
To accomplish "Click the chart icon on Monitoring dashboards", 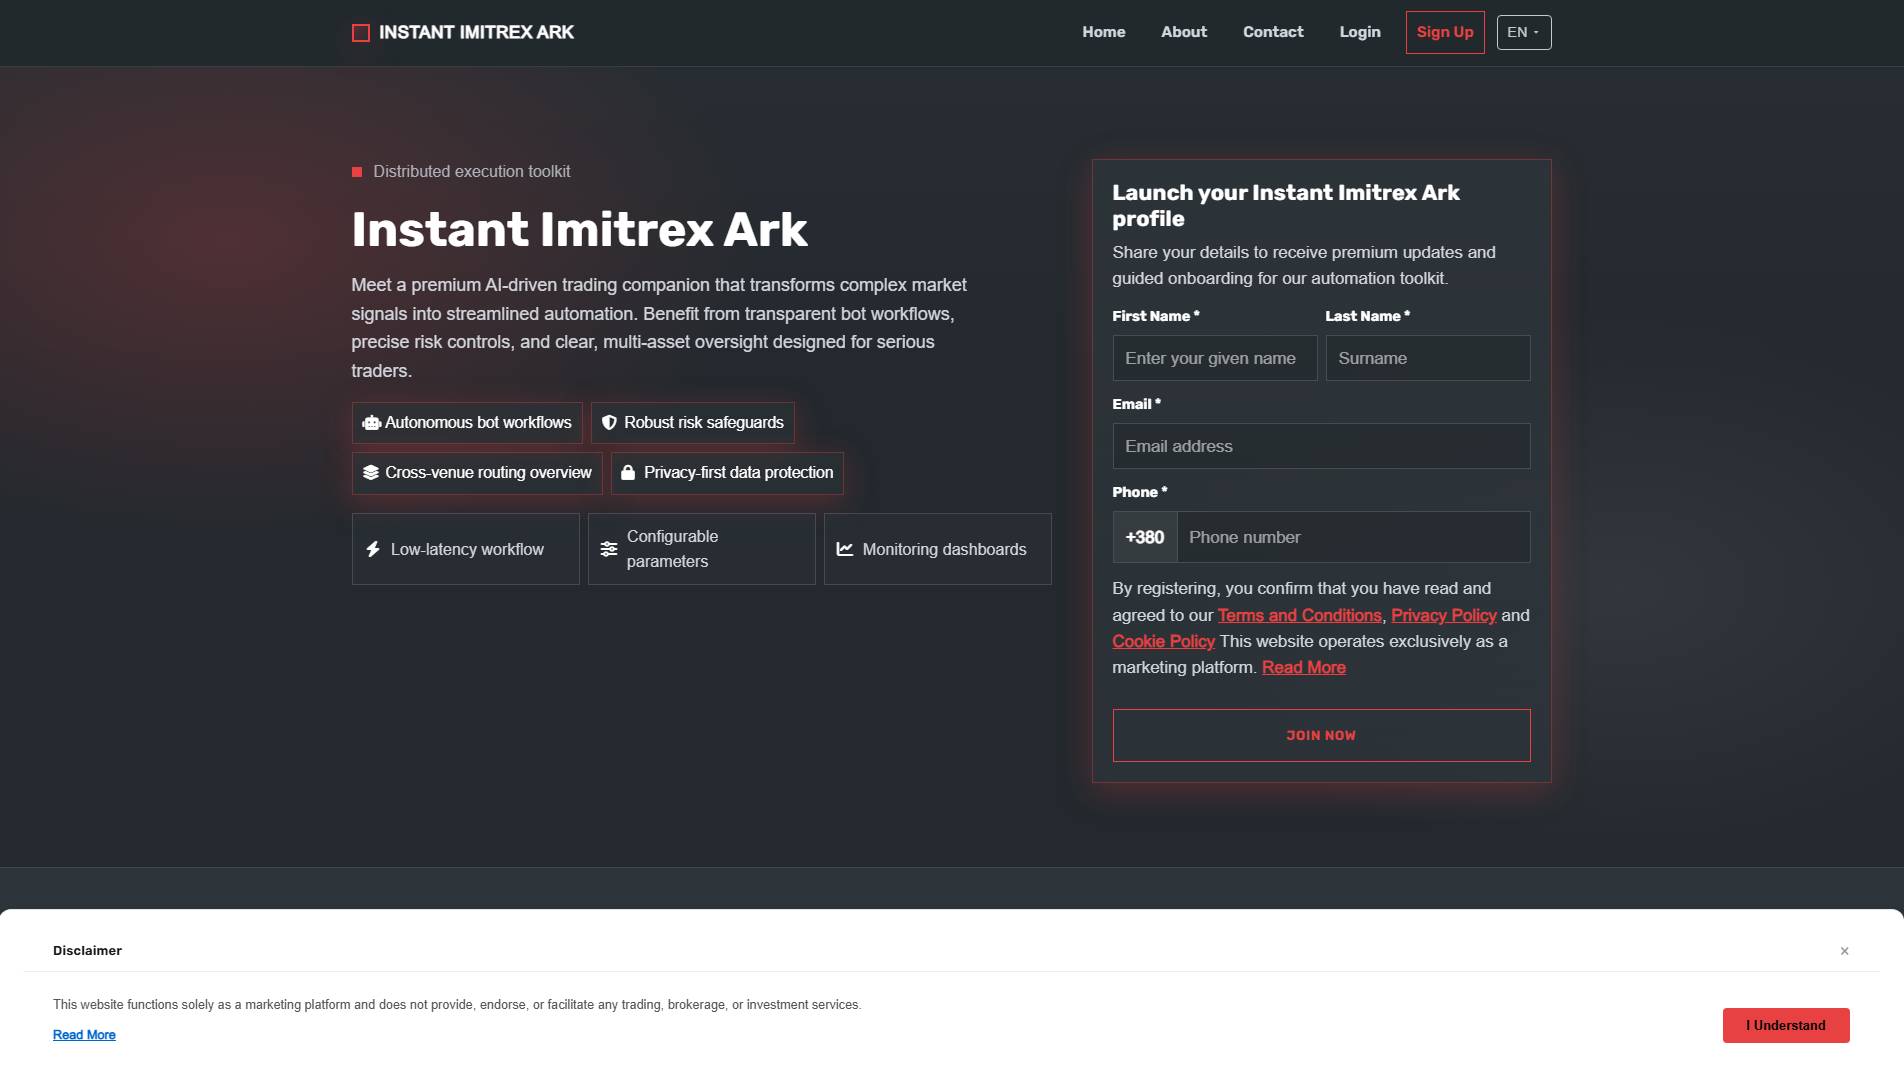I will pos(845,549).
